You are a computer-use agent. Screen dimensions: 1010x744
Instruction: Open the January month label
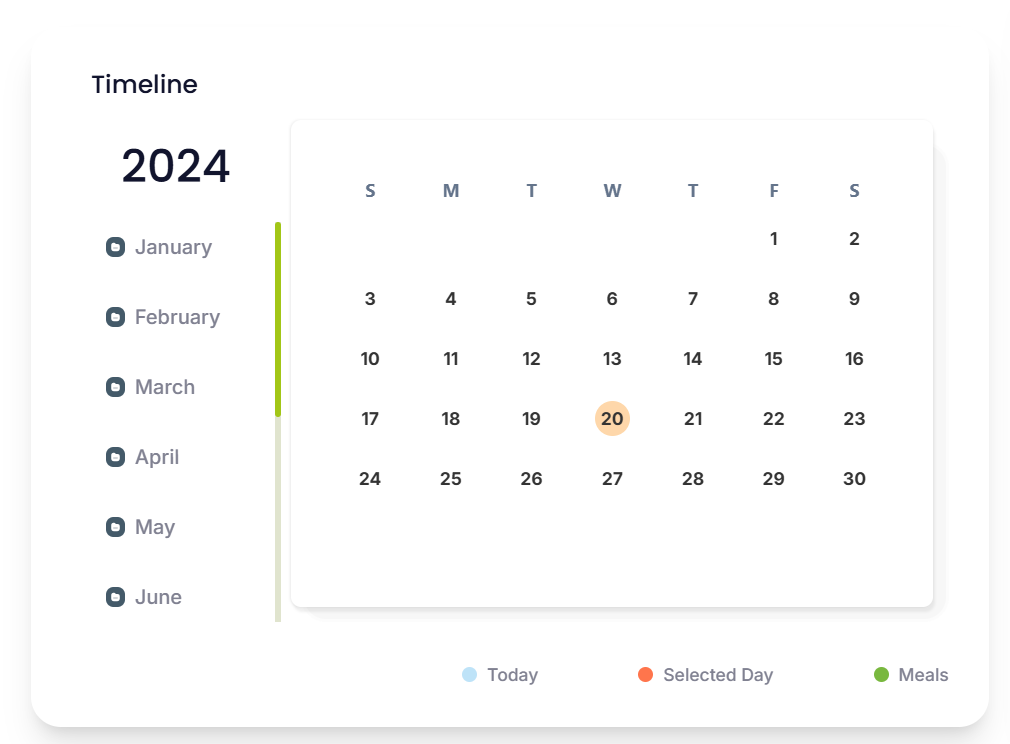pyautogui.click(x=173, y=247)
